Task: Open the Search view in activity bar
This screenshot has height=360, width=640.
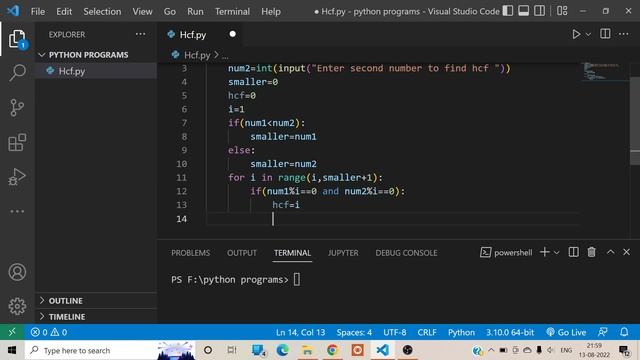Action: tap(17, 73)
